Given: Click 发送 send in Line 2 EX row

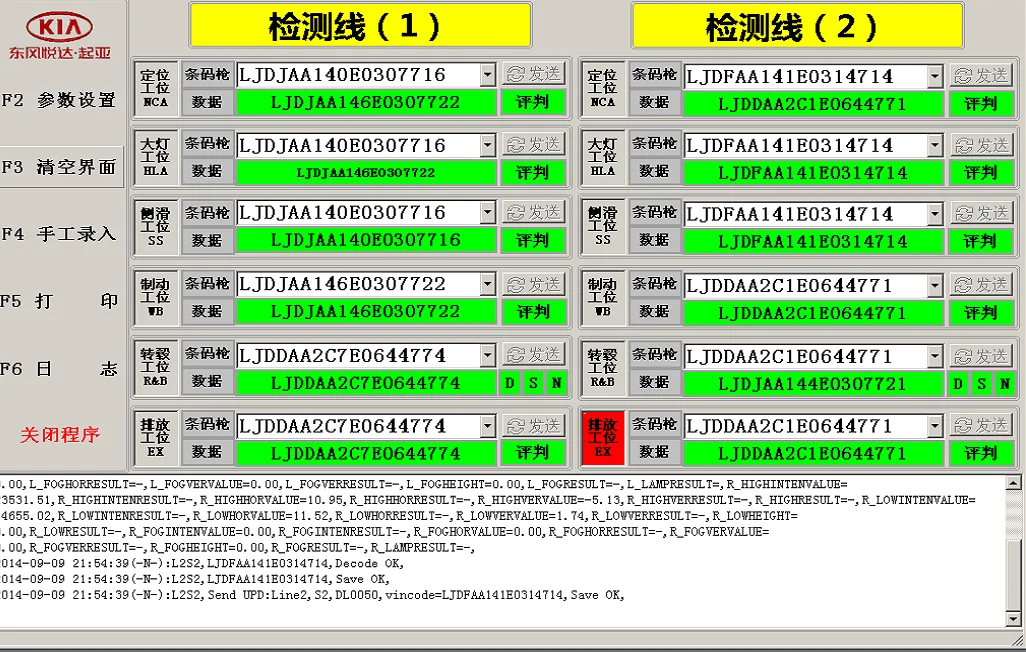Looking at the screenshot, I should pyautogui.click(x=981, y=426).
